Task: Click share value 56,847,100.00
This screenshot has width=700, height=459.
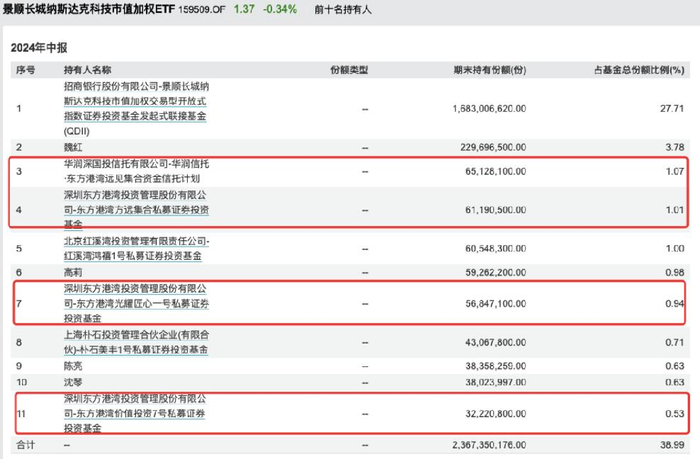Action: point(496,304)
